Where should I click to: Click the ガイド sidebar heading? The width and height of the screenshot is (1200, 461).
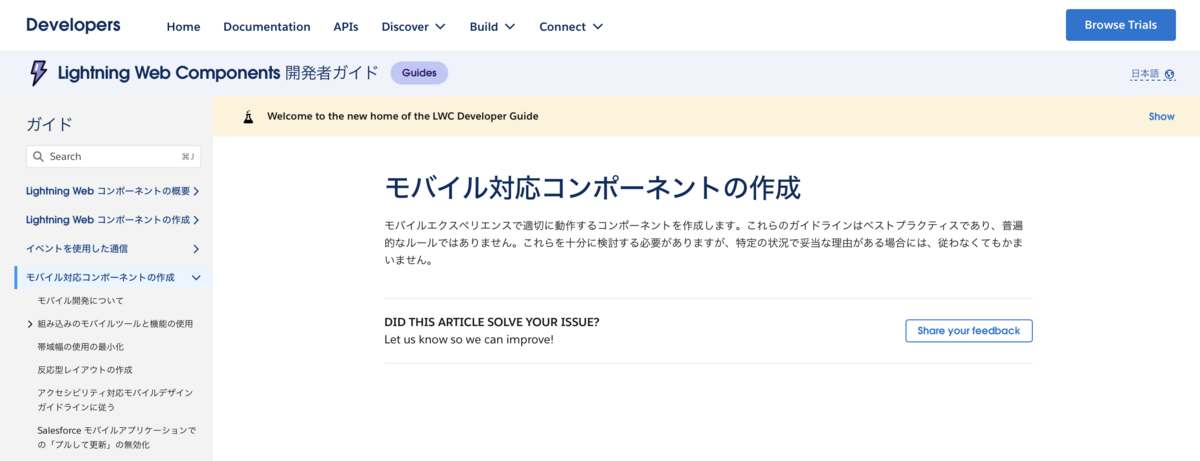50,125
